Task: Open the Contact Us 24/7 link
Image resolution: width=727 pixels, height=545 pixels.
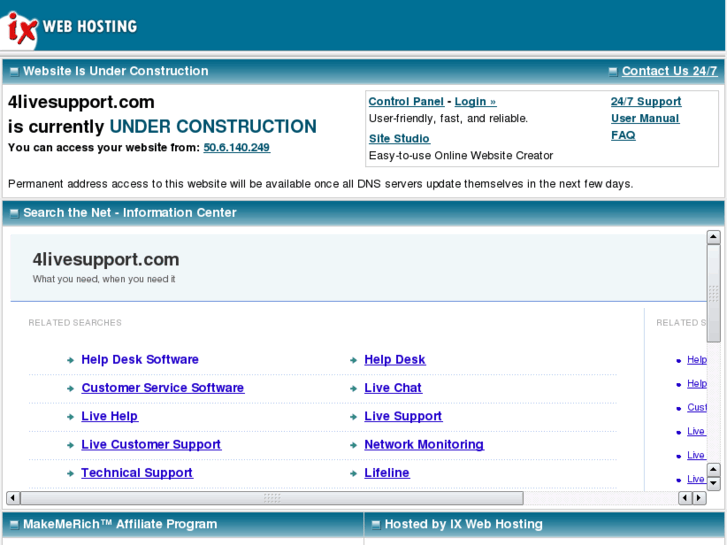Action: 669,71
